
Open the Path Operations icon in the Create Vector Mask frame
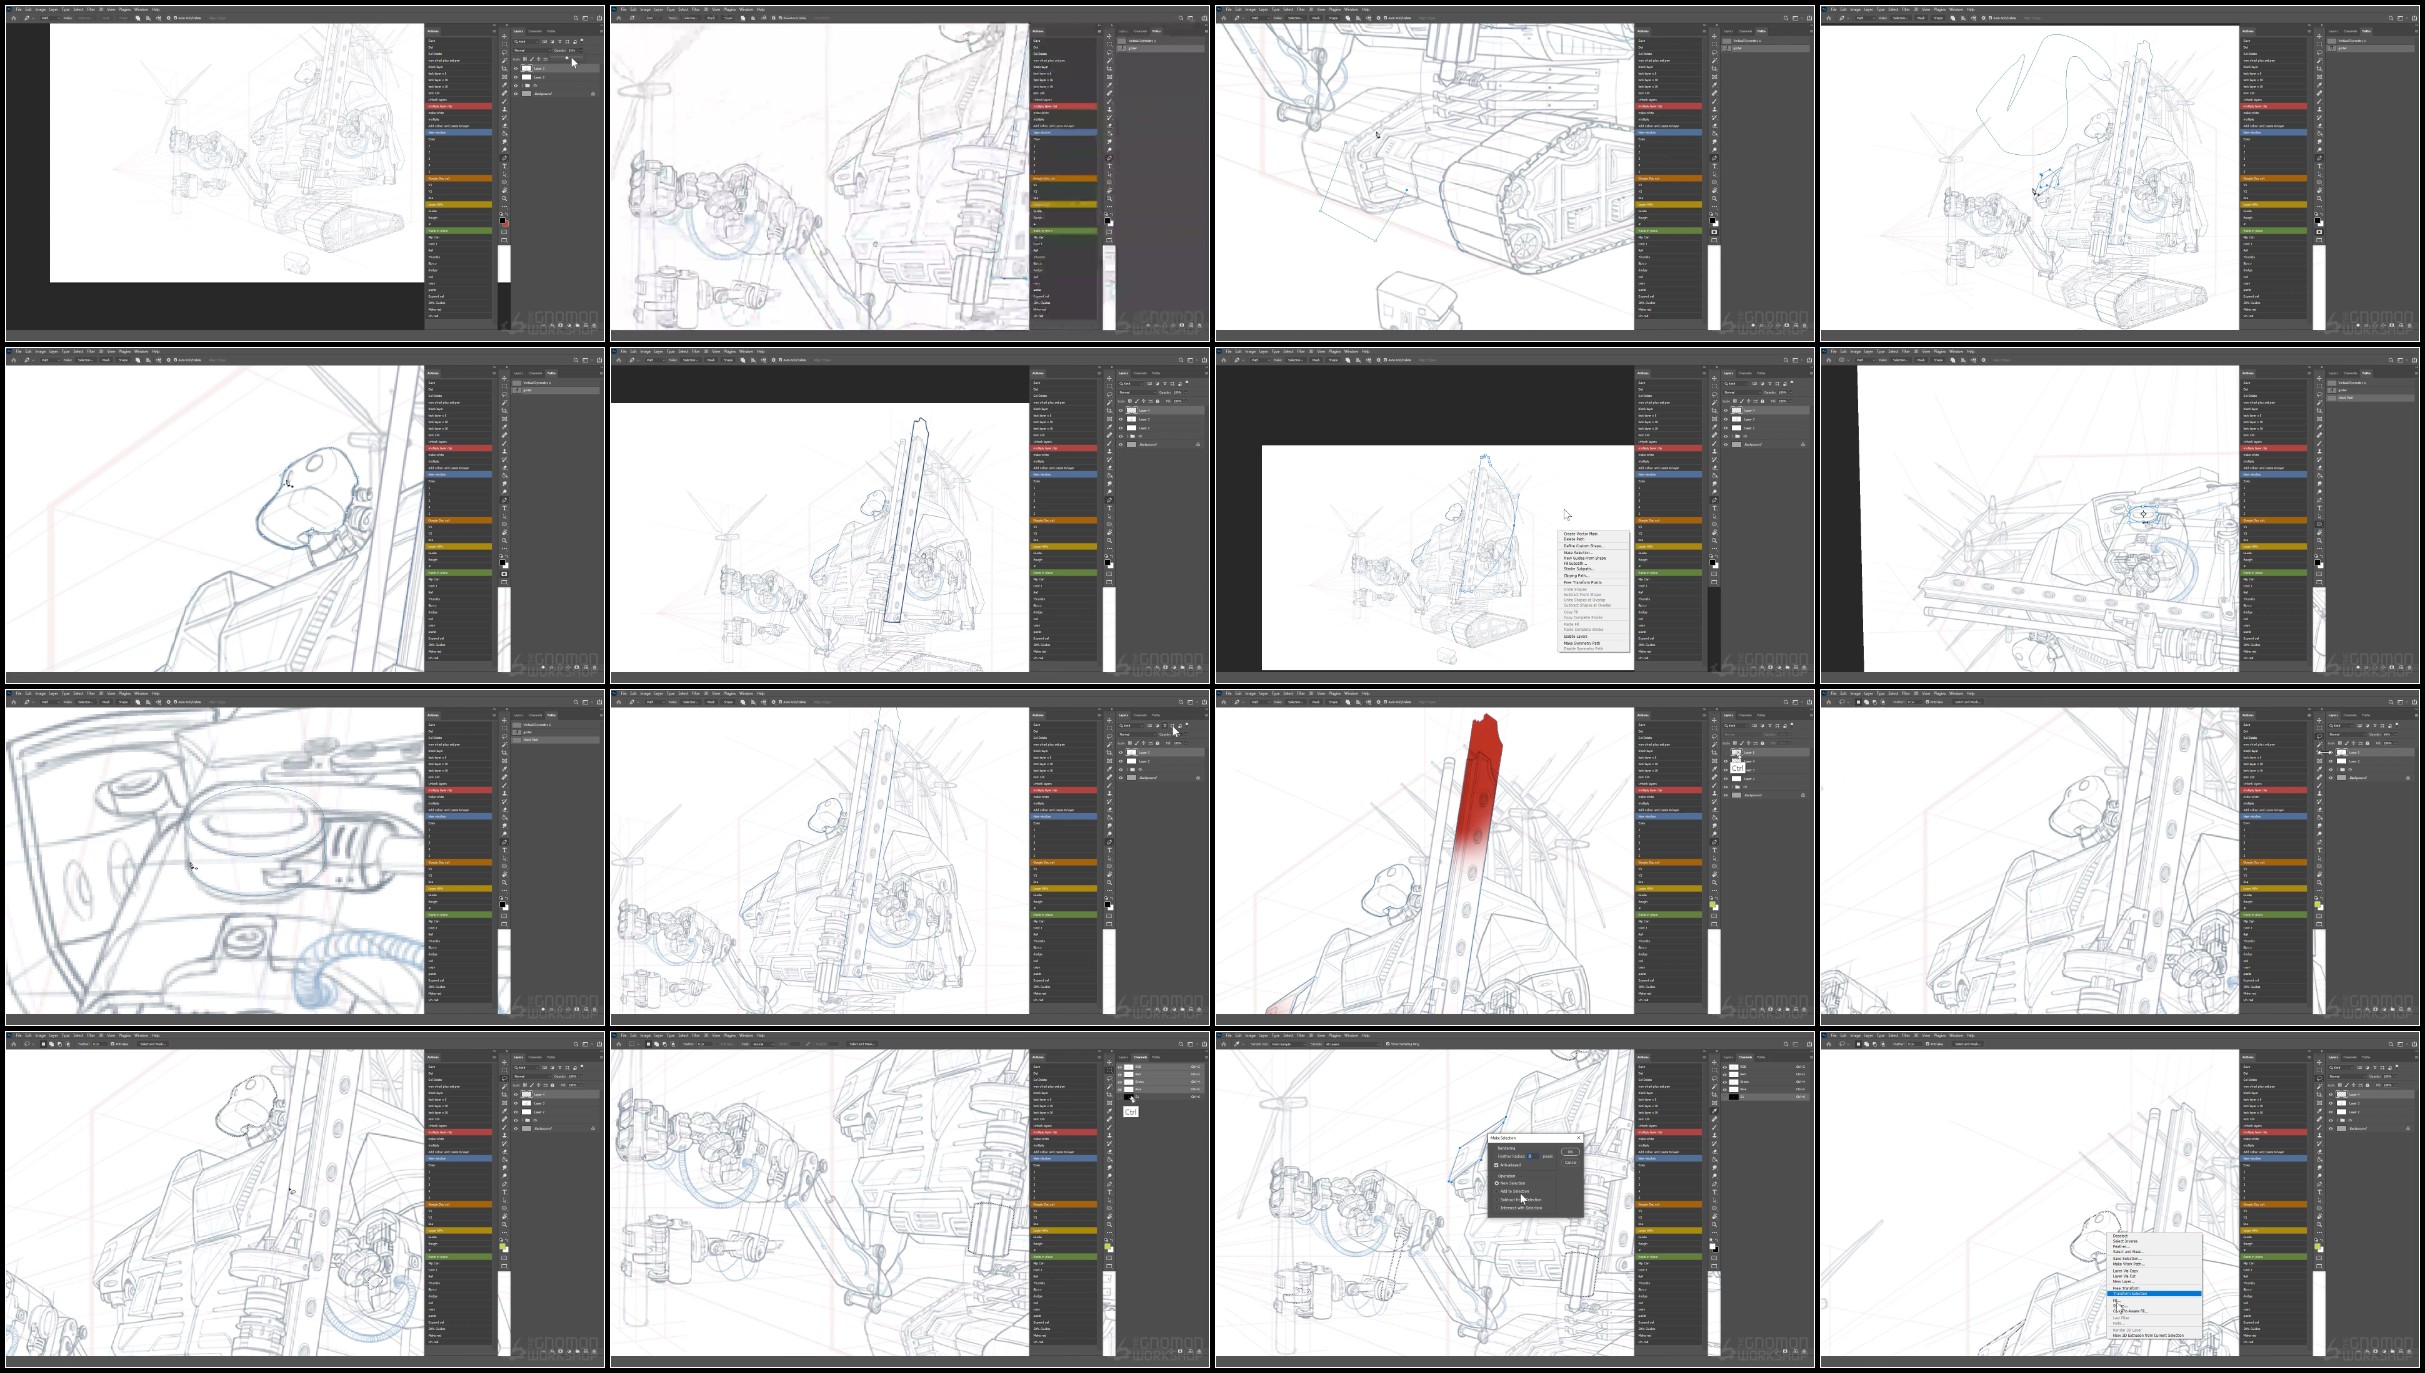1347,360
